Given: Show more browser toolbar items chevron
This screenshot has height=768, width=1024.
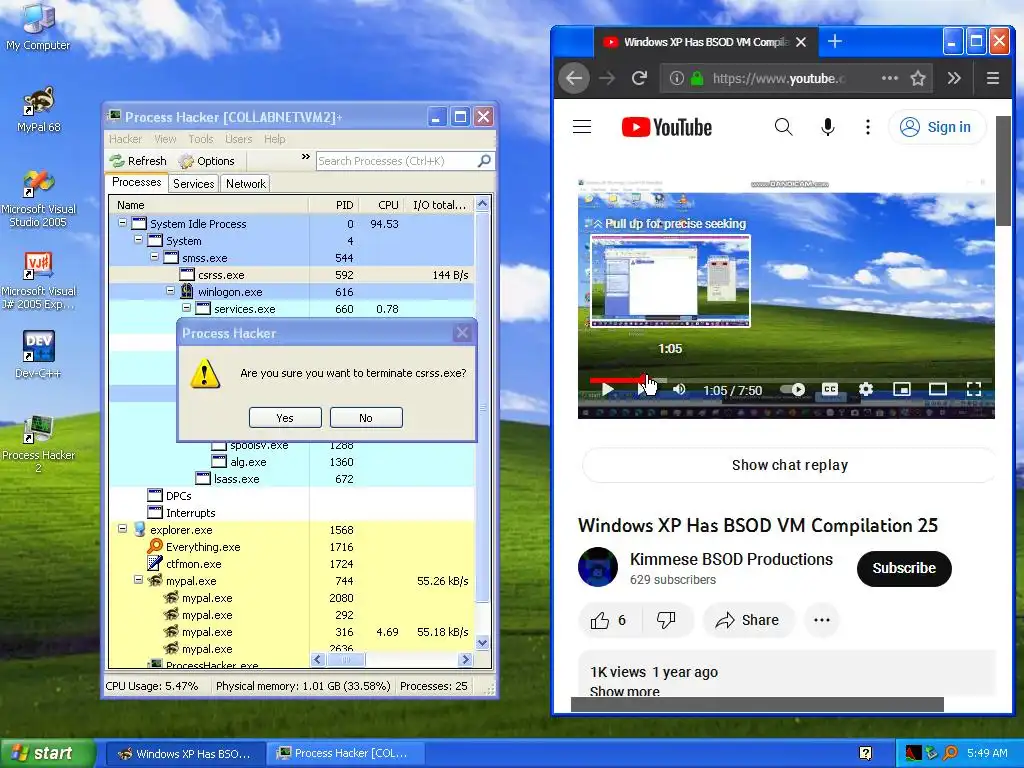Looking at the screenshot, I should click(954, 78).
